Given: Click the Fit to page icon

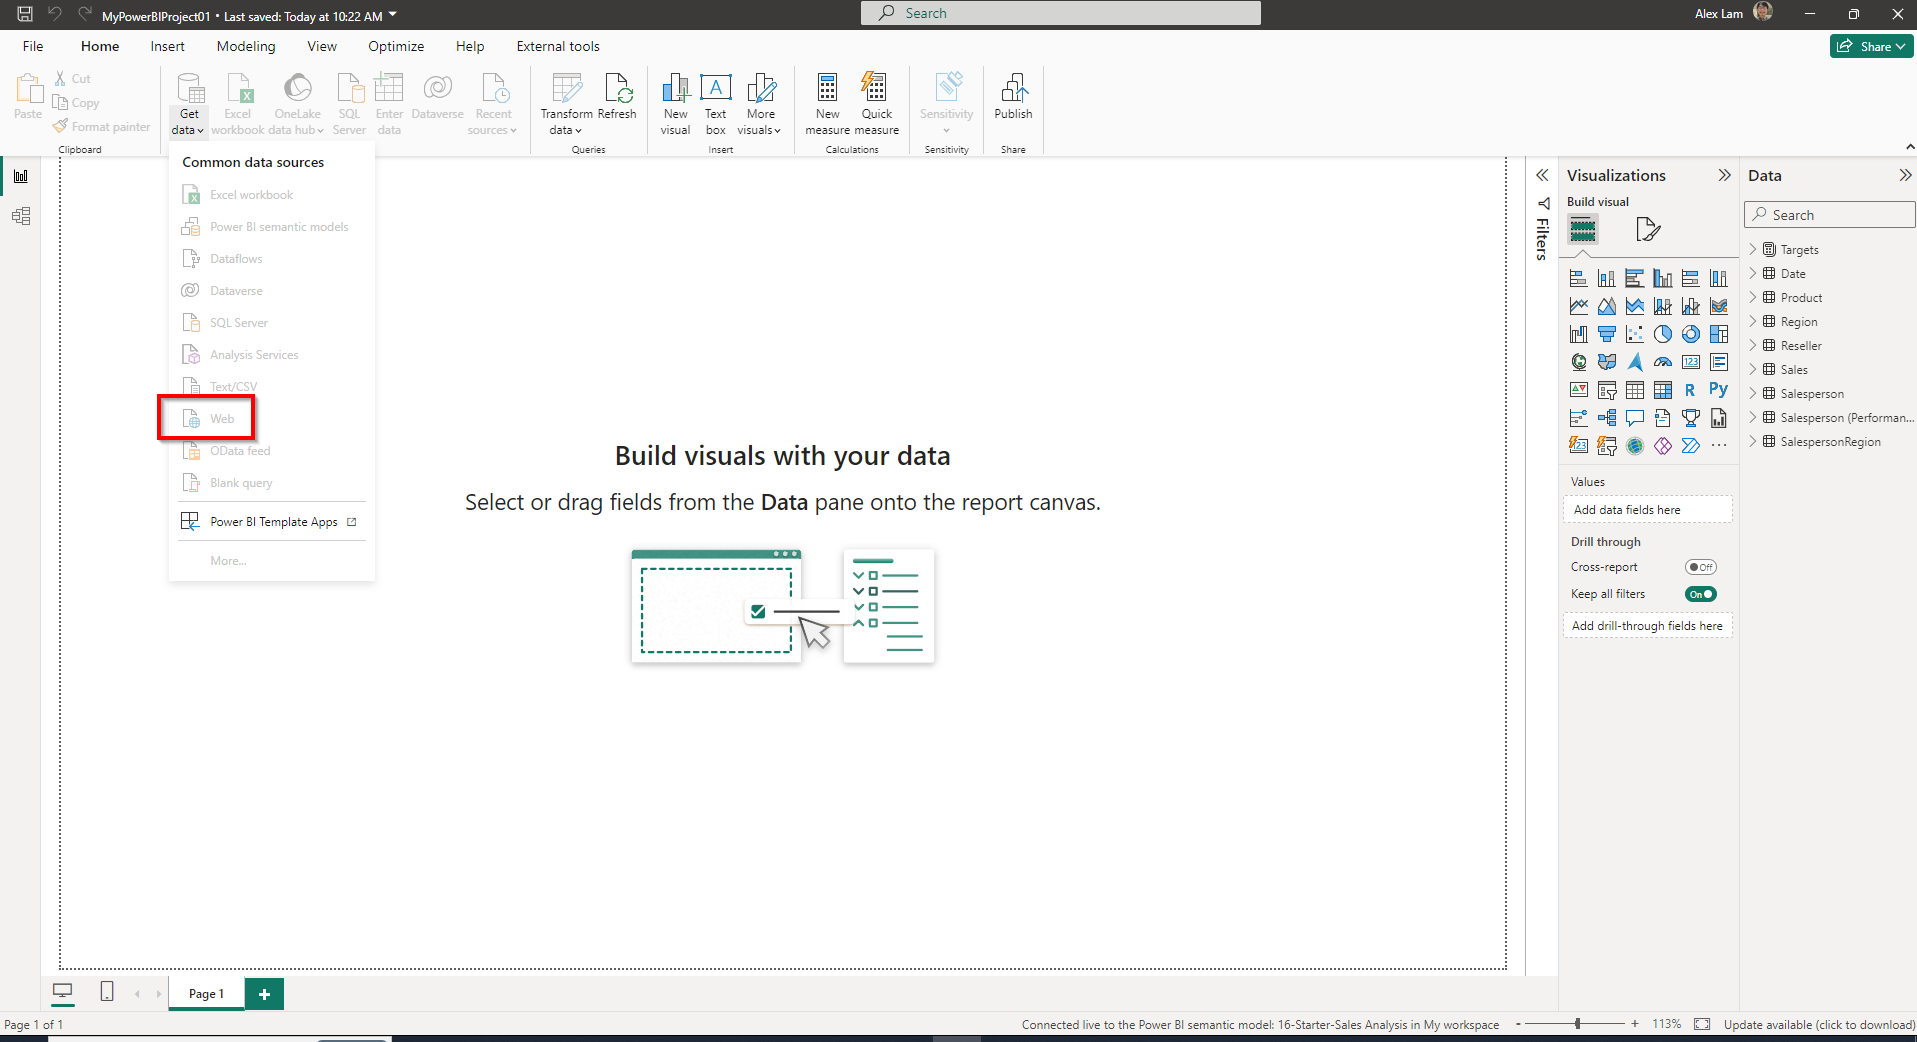Looking at the screenshot, I should click(1703, 1024).
